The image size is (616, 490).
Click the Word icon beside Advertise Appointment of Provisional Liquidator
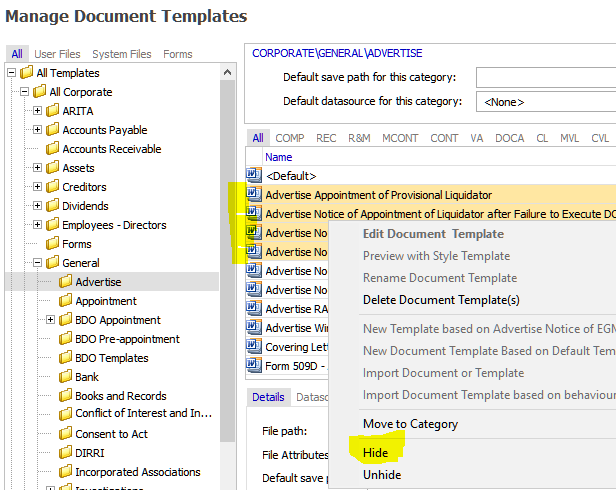[x=253, y=194]
